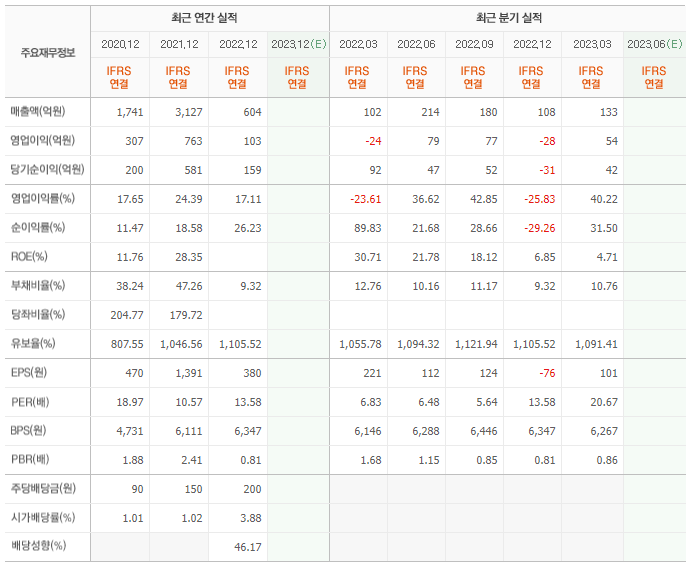Select quarterly column header 2022.09
The width and height of the screenshot is (693, 565).
click(x=474, y=44)
